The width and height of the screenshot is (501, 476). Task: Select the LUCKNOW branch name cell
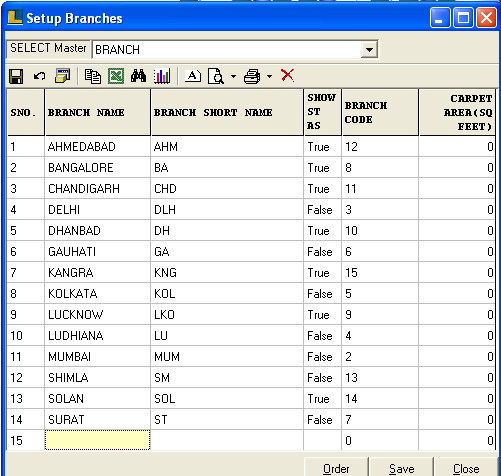point(97,314)
